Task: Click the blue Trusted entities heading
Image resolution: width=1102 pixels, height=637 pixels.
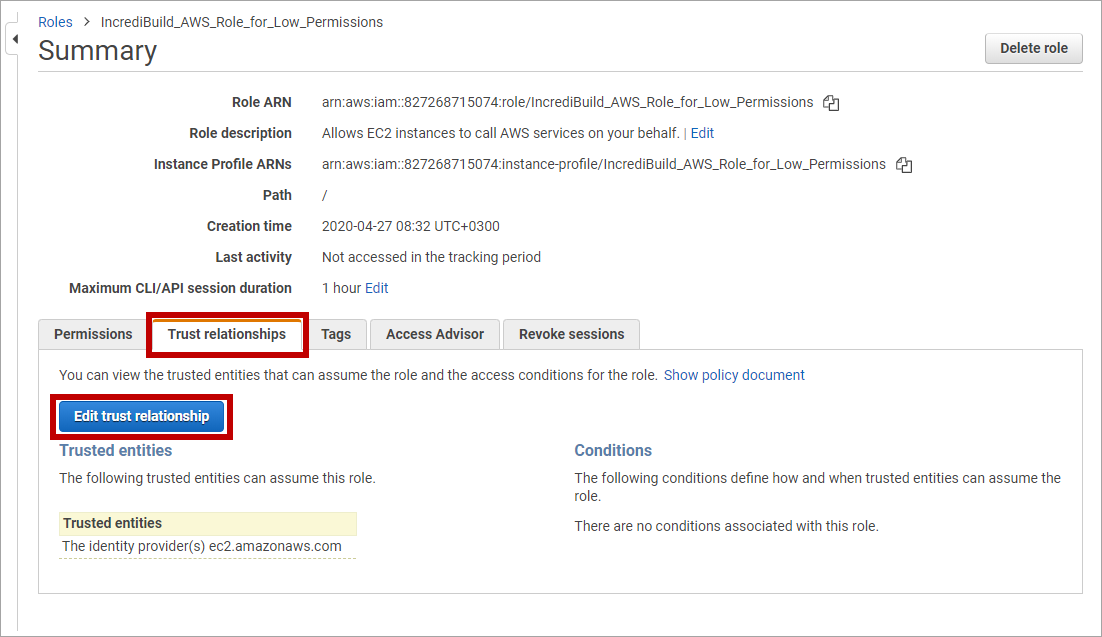Action: point(115,450)
